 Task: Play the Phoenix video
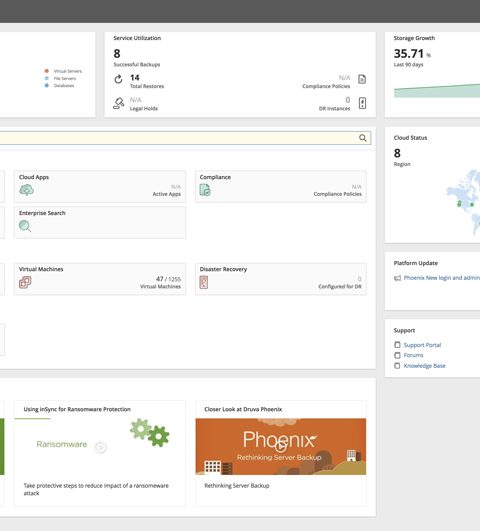pos(280,446)
